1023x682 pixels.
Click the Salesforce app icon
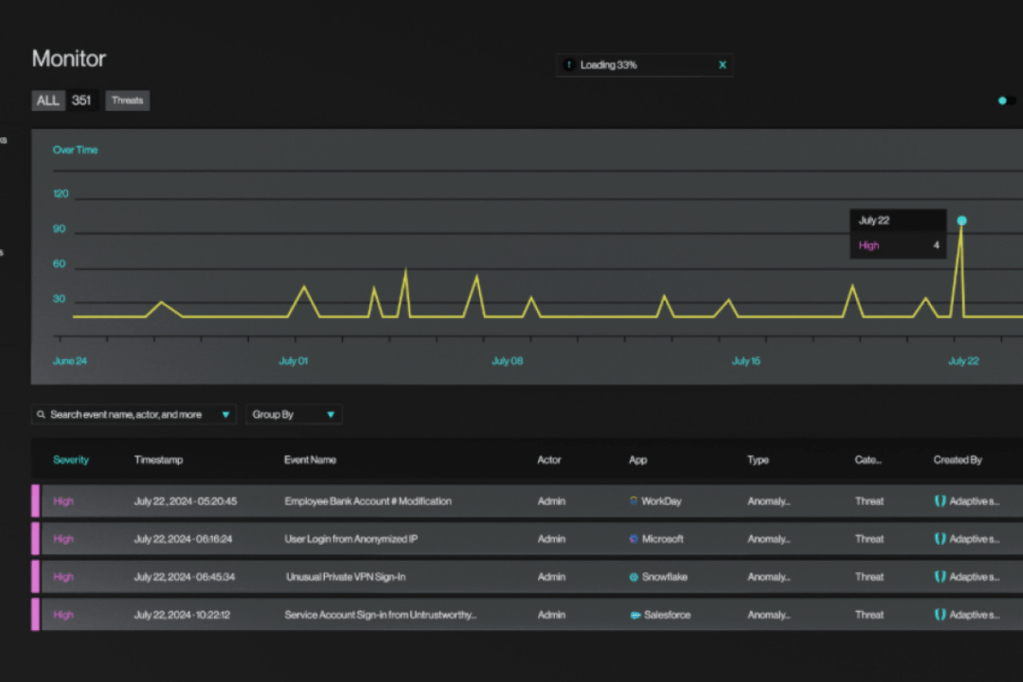click(635, 615)
